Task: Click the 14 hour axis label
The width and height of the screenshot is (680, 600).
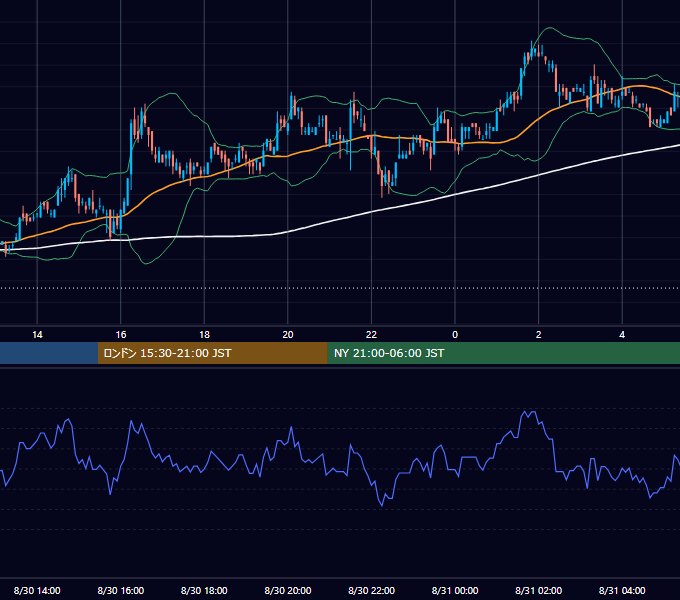Action: [37, 335]
